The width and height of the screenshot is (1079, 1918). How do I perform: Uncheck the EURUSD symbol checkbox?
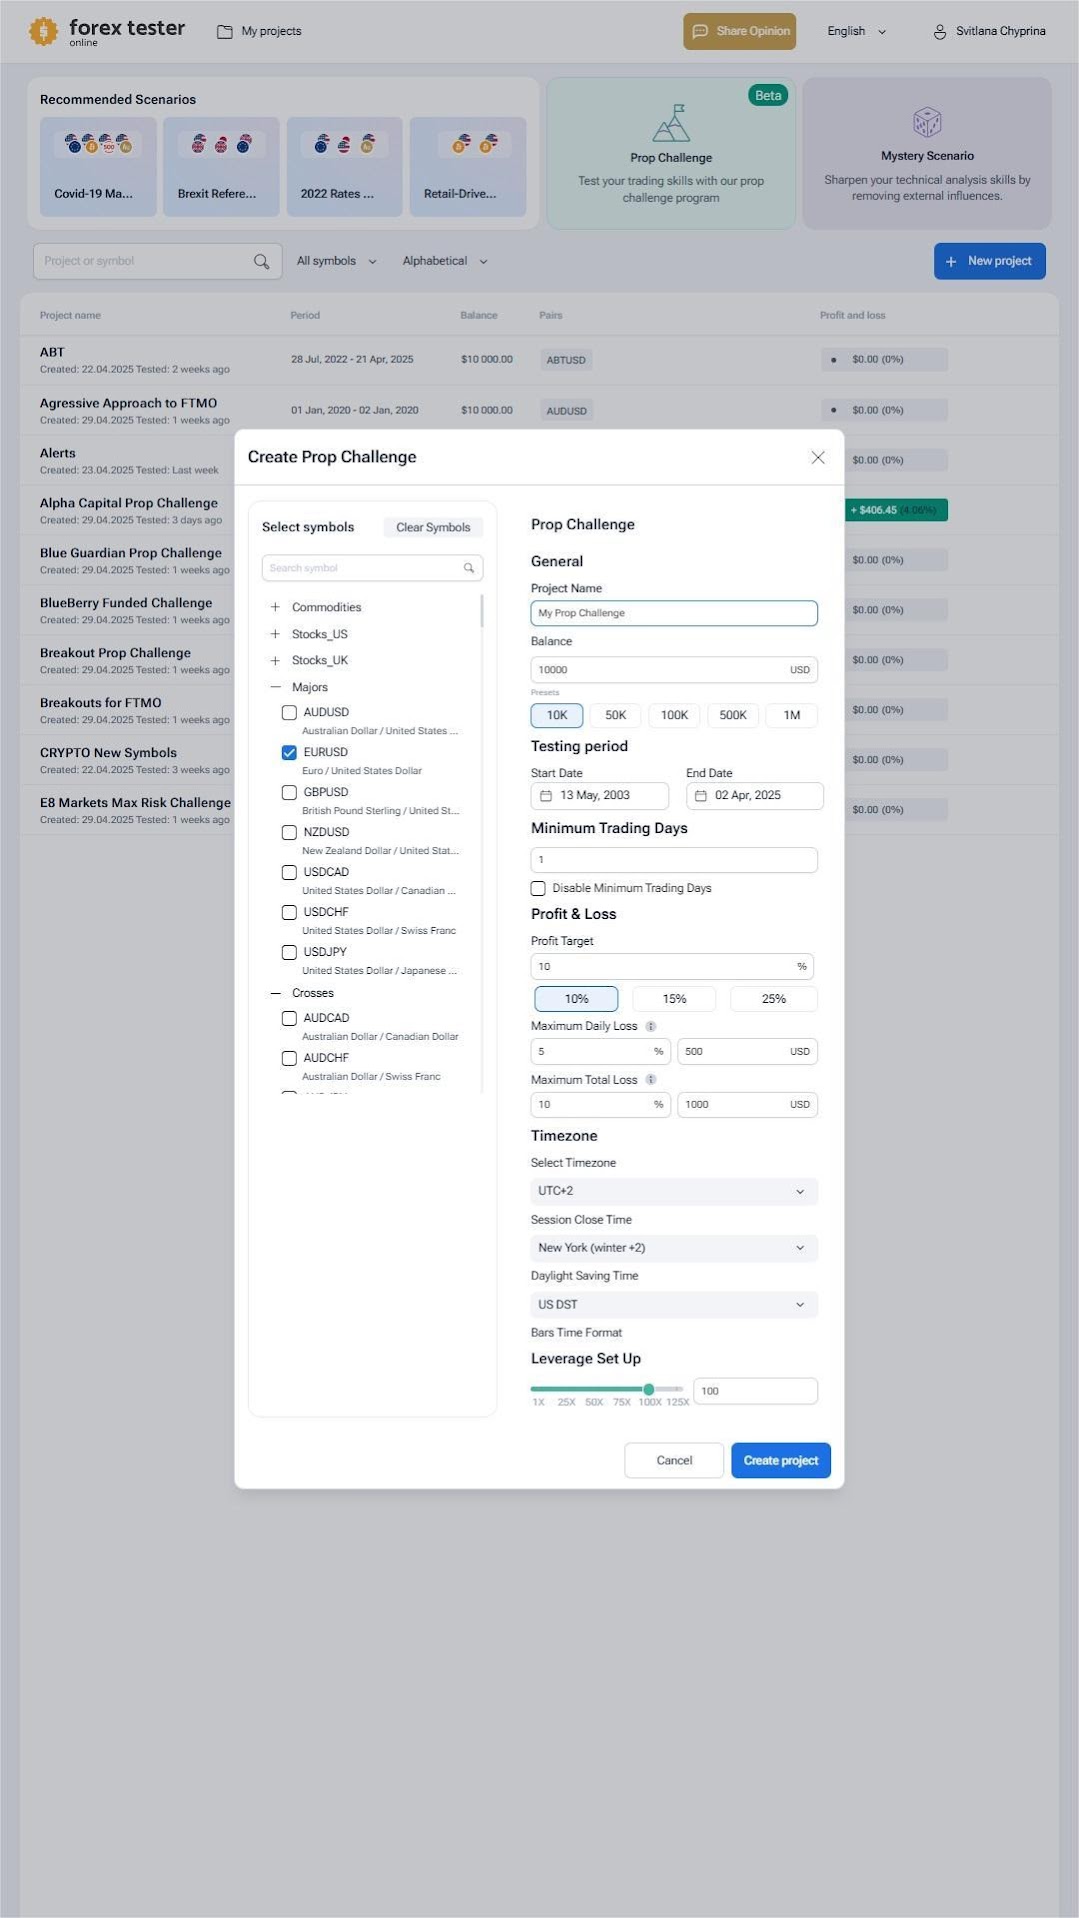pyautogui.click(x=289, y=752)
